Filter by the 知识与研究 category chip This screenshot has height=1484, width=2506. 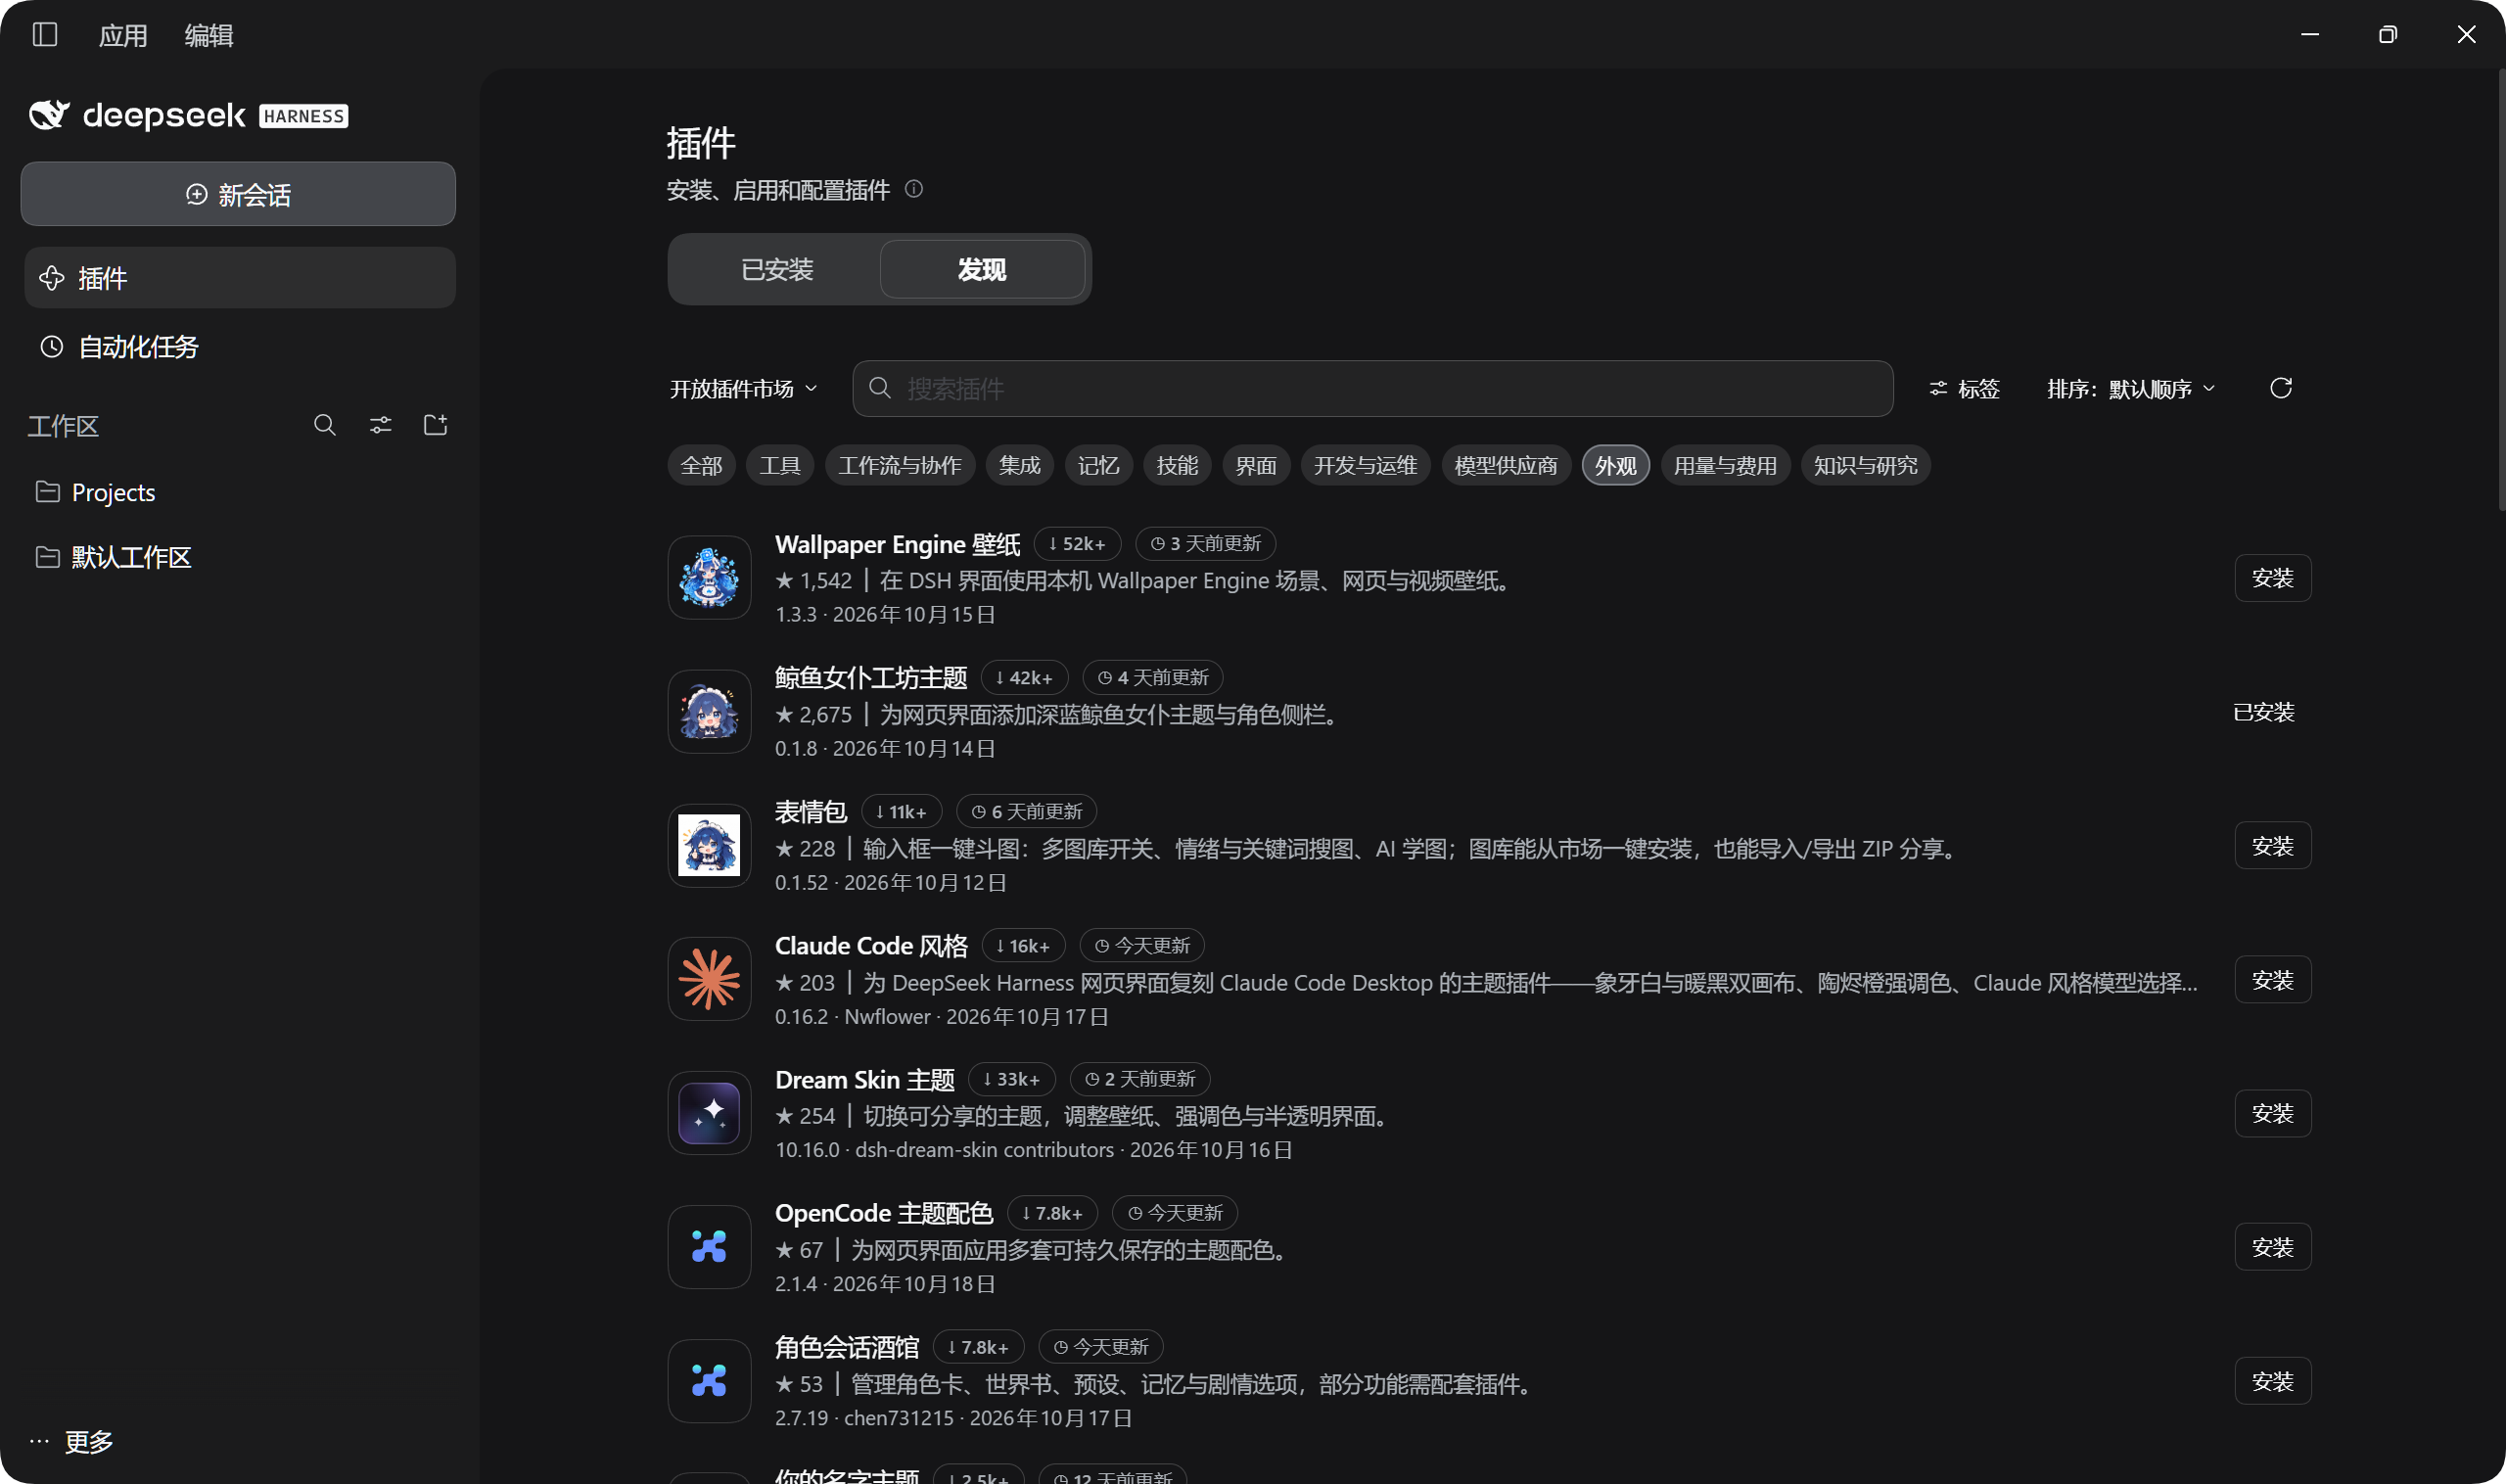coord(1865,465)
